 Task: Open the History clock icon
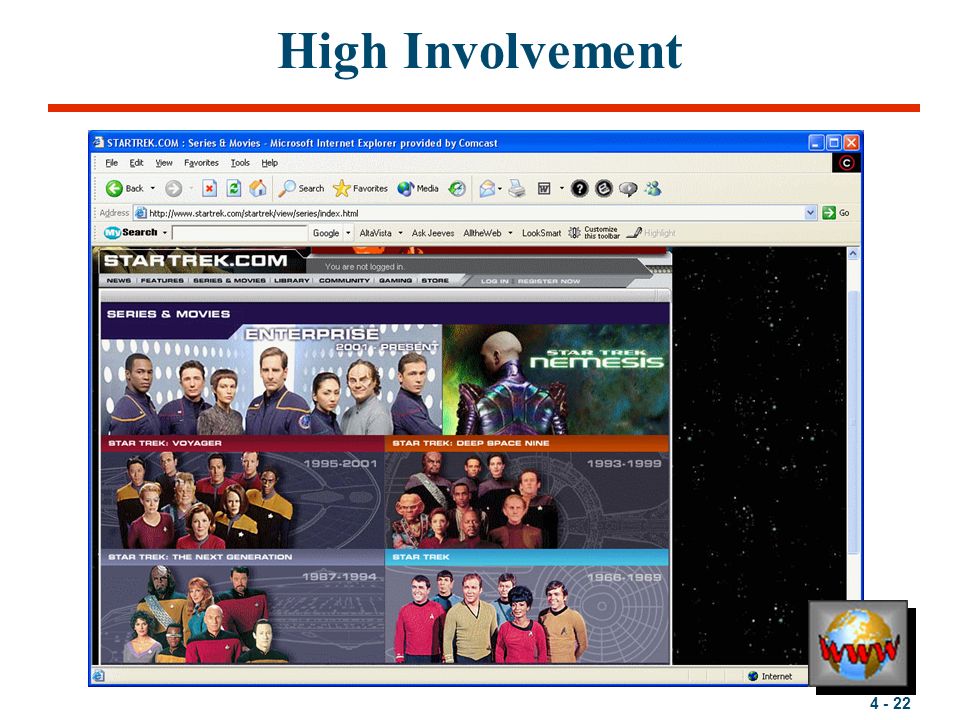coord(457,189)
